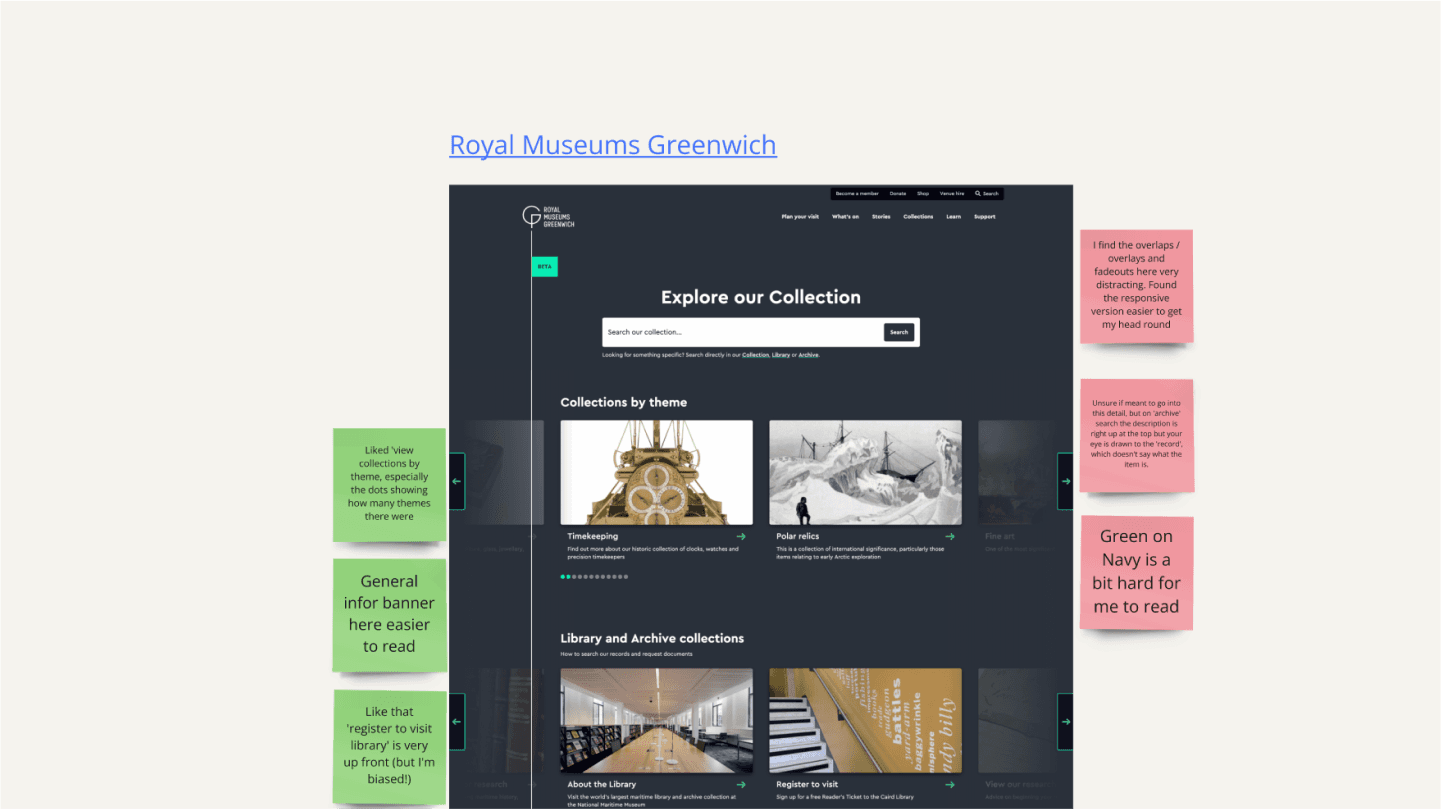Click the green BETA badge
The image size is (1441, 809).
pyautogui.click(x=545, y=267)
